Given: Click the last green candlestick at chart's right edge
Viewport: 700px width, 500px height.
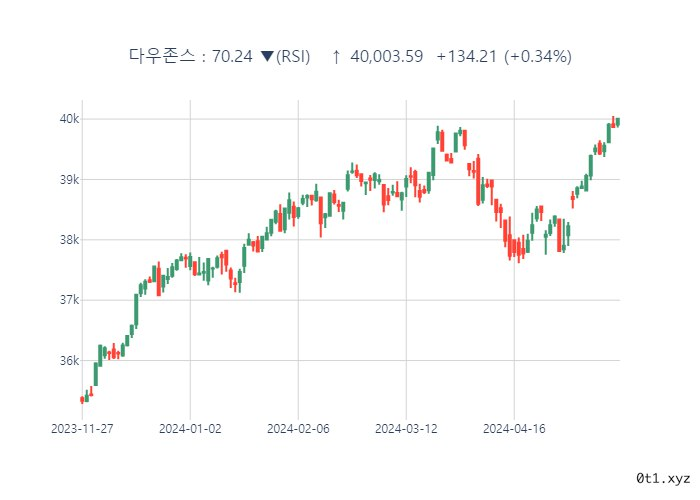Looking at the screenshot, I should [x=618, y=122].
